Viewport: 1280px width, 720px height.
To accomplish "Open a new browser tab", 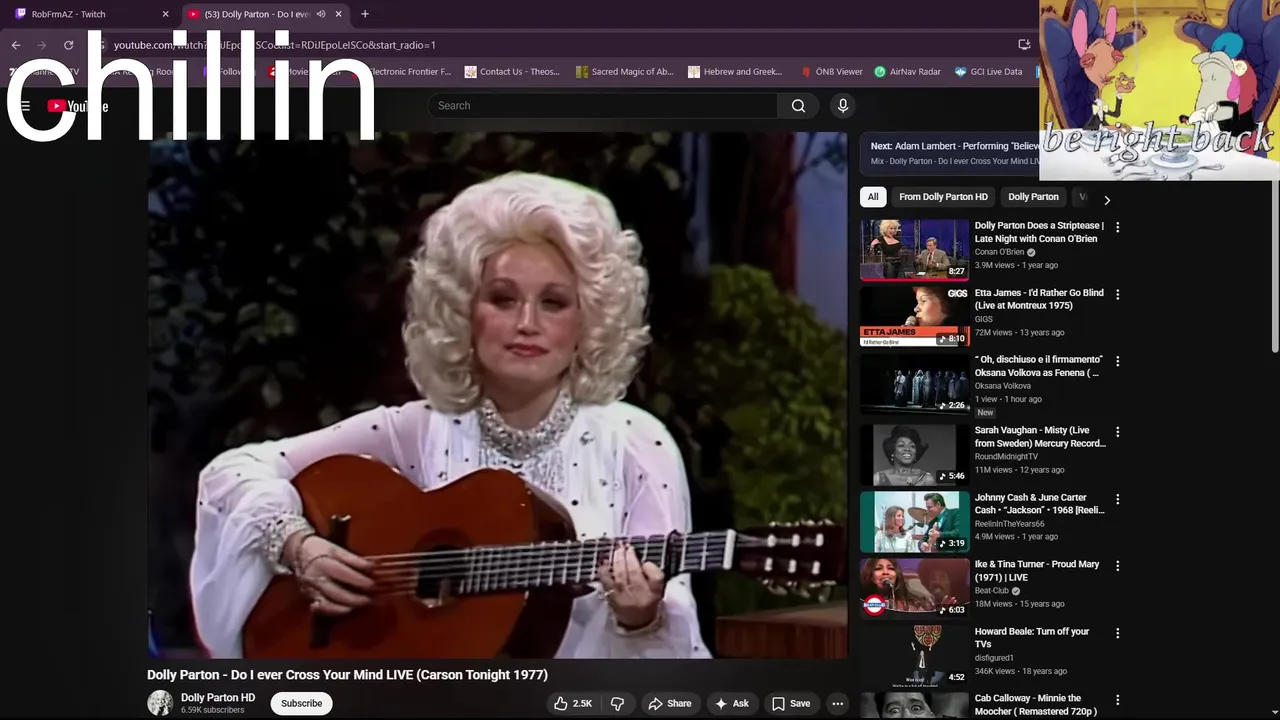I will point(365,14).
